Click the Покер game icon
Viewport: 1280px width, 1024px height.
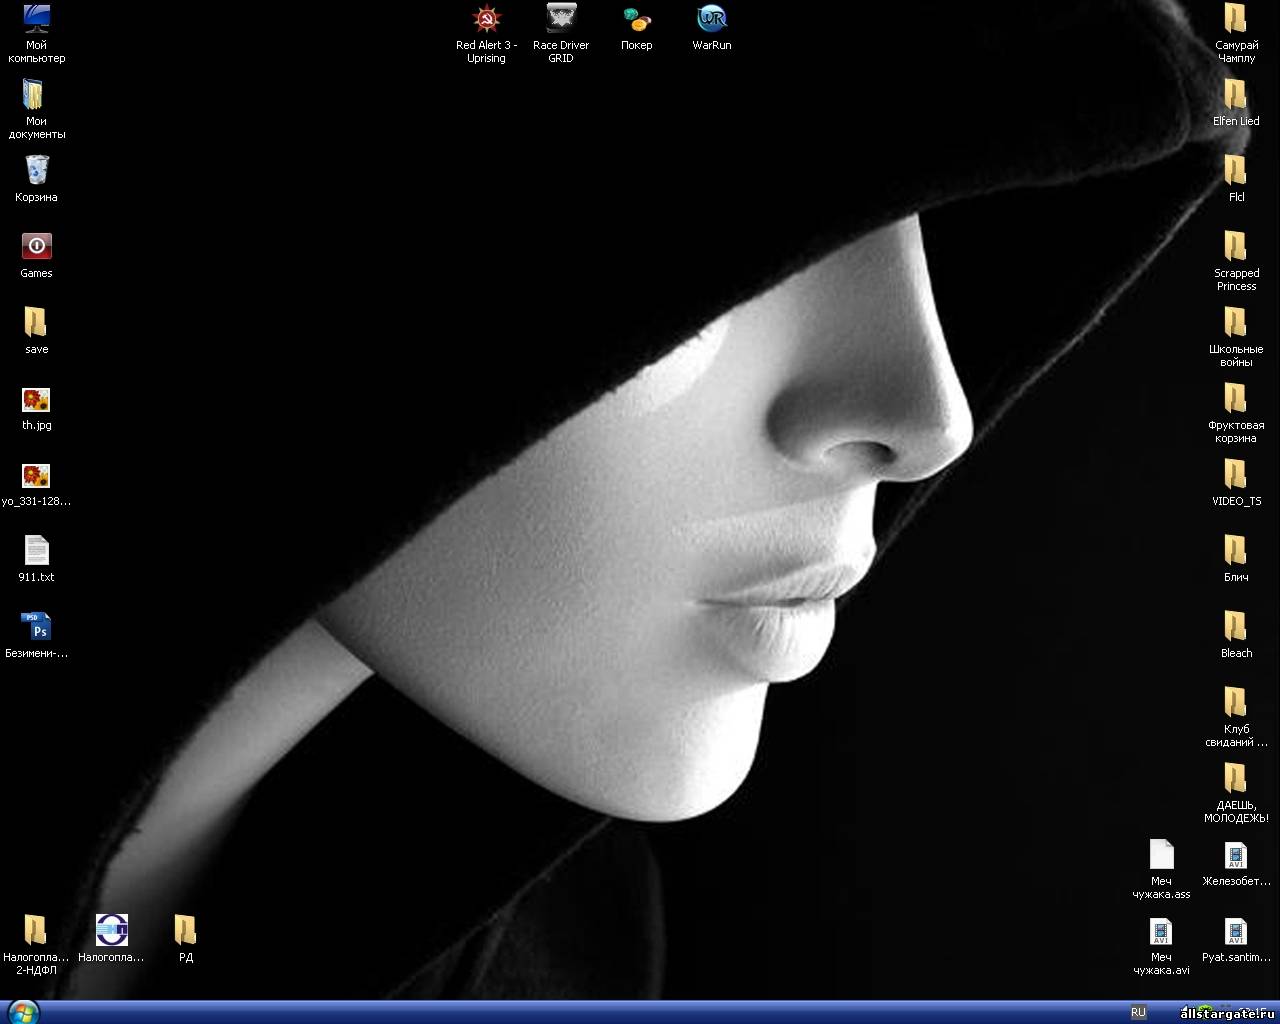636,20
